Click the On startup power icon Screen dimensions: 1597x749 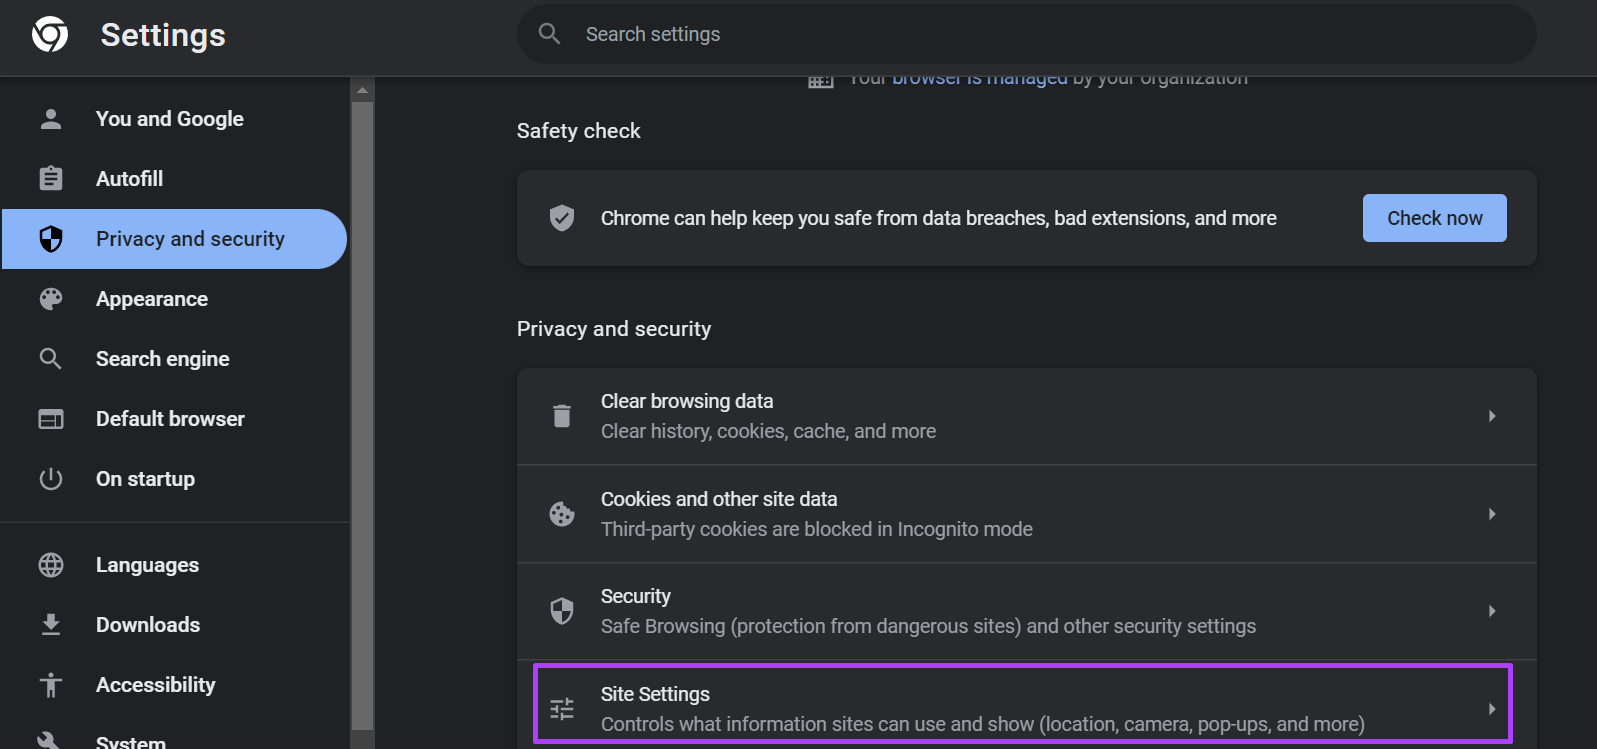click(x=51, y=479)
